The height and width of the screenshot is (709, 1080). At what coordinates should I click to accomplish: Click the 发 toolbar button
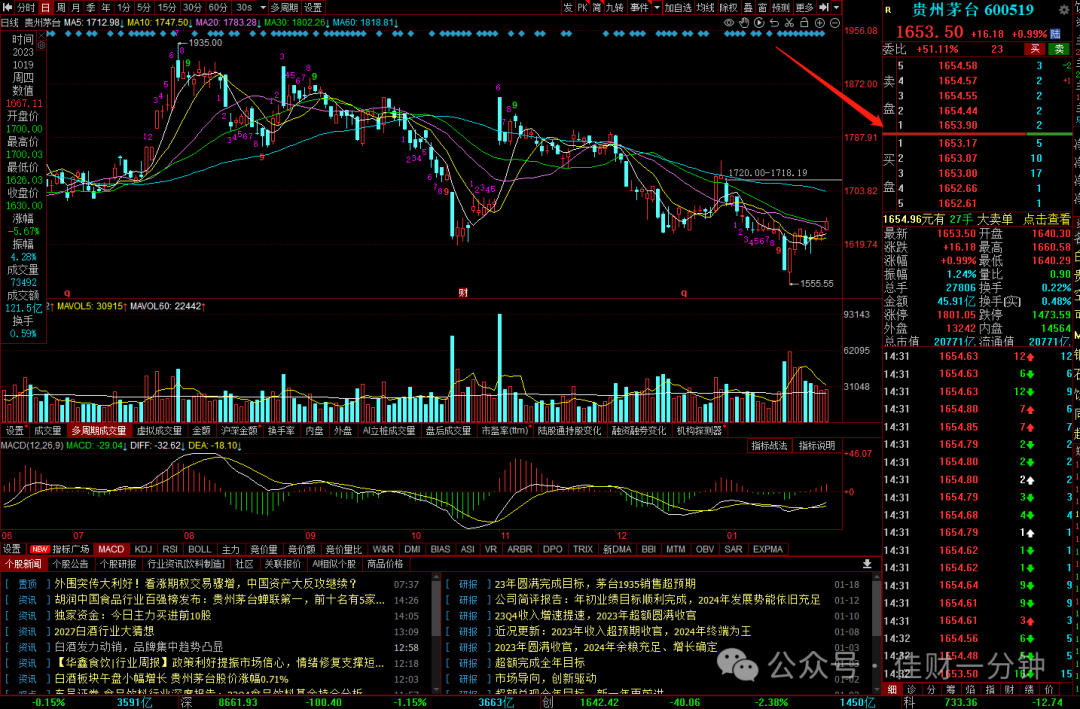pyautogui.click(x=568, y=7)
